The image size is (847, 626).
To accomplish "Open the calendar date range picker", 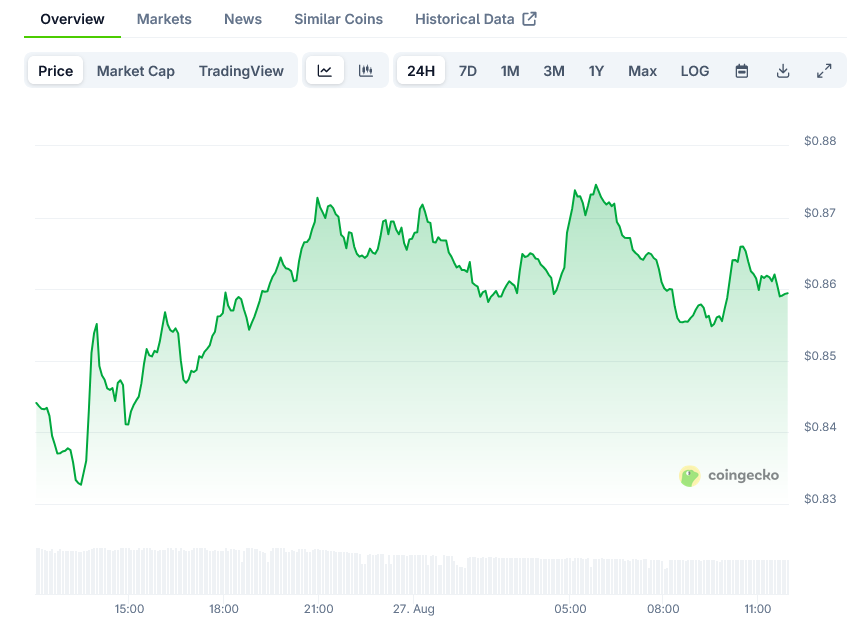I will [x=742, y=71].
